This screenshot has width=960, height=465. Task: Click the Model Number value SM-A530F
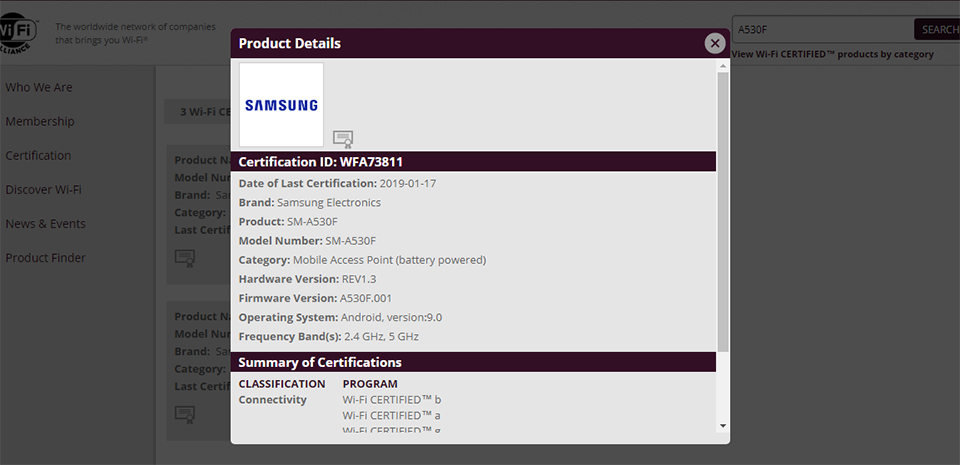point(351,240)
